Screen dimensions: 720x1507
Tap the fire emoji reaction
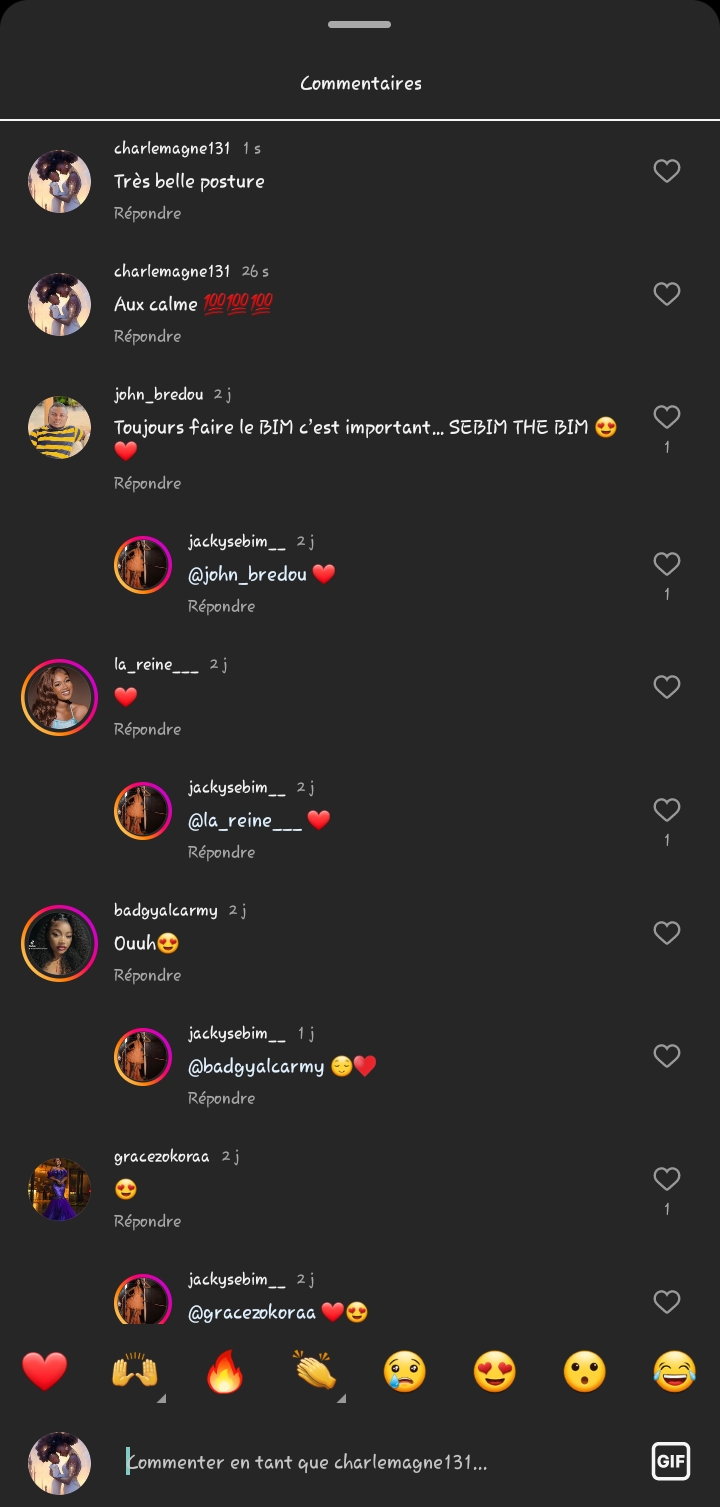click(225, 1371)
